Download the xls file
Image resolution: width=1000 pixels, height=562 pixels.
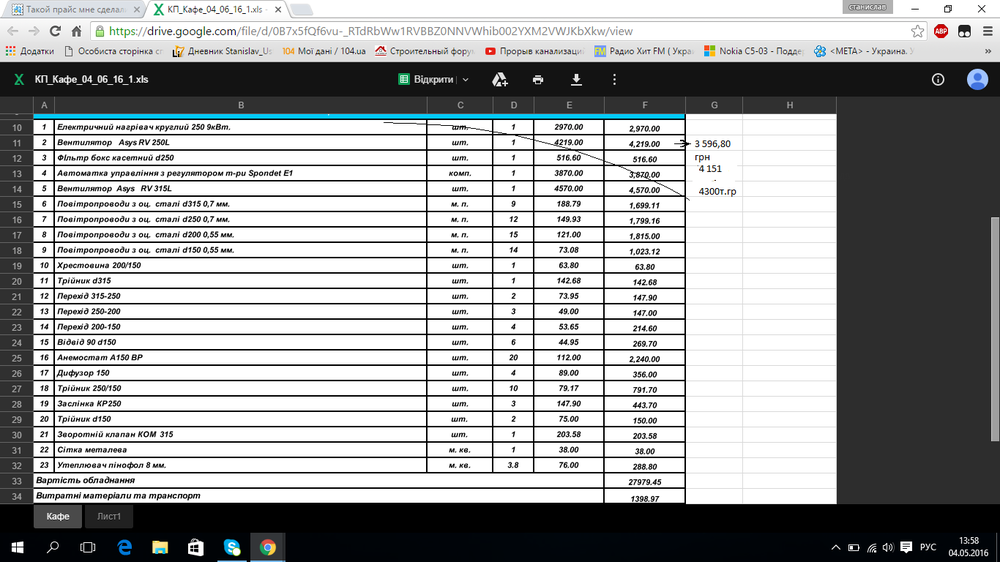coord(576,79)
